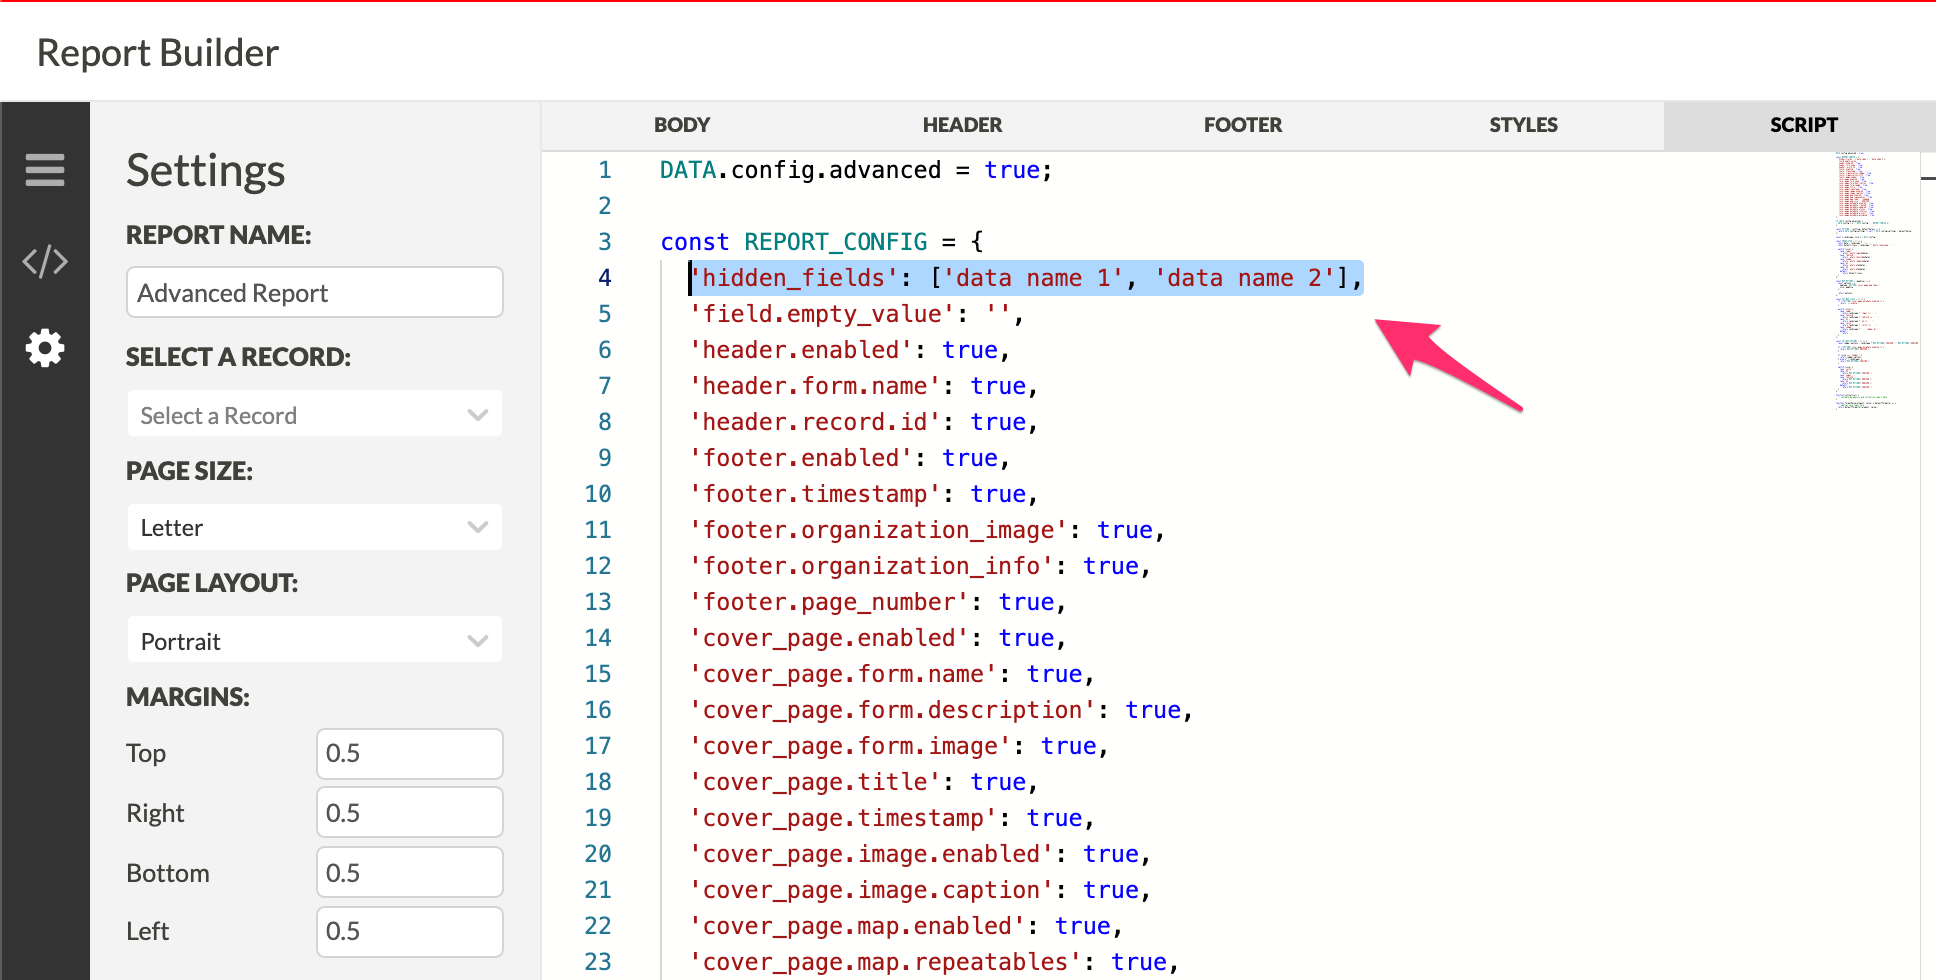Click the code minimap preview

pos(1876,280)
